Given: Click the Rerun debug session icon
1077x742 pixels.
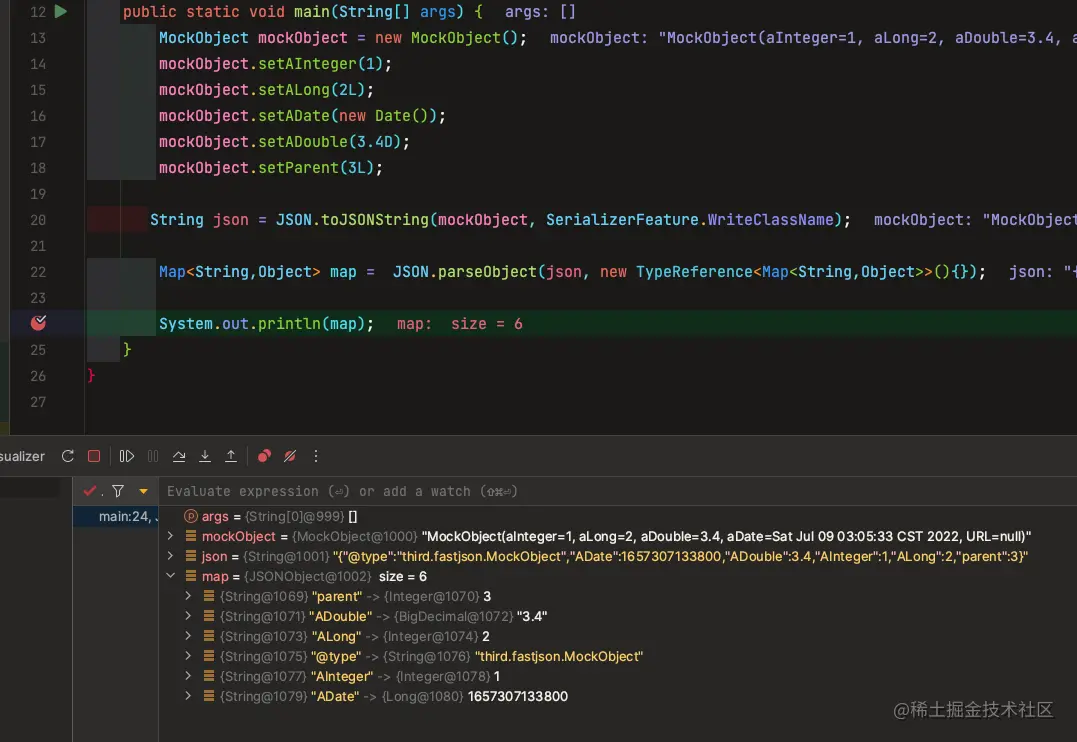Looking at the screenshot, I should [68, 456].
